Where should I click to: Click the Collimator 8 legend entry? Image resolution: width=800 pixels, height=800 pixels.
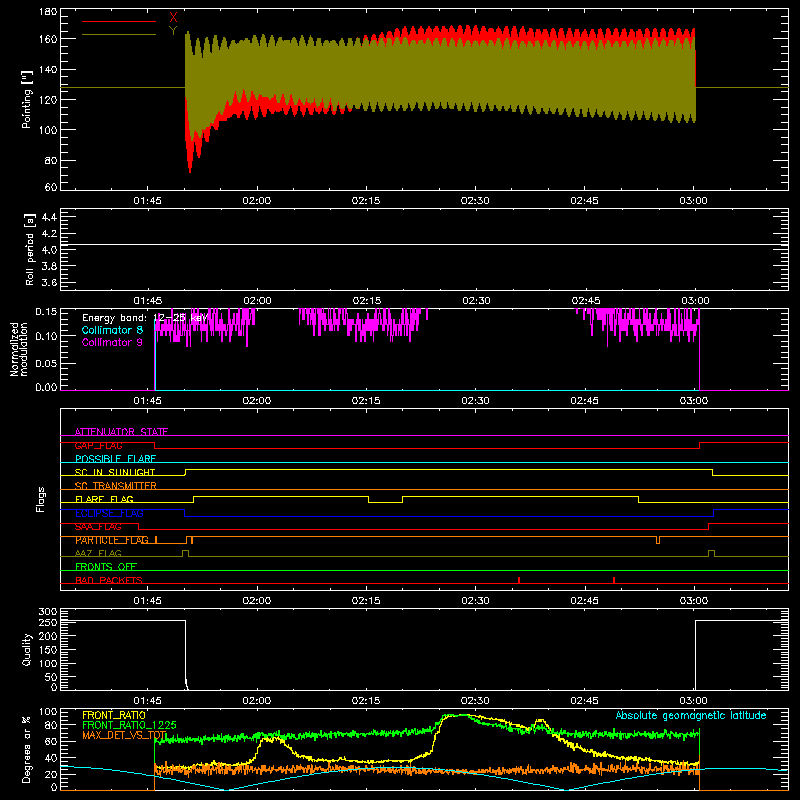(x=112, y=330)
